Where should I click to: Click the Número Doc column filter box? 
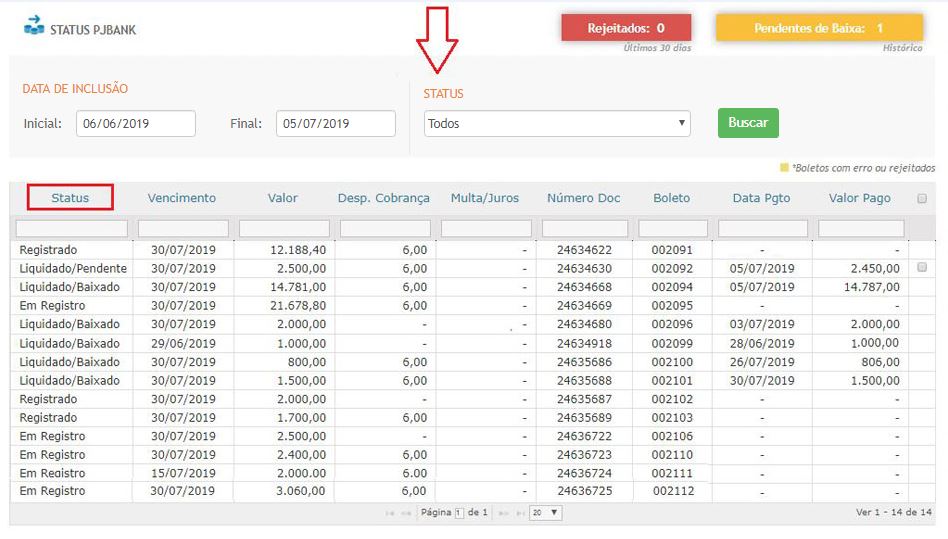tap(584, 229)
